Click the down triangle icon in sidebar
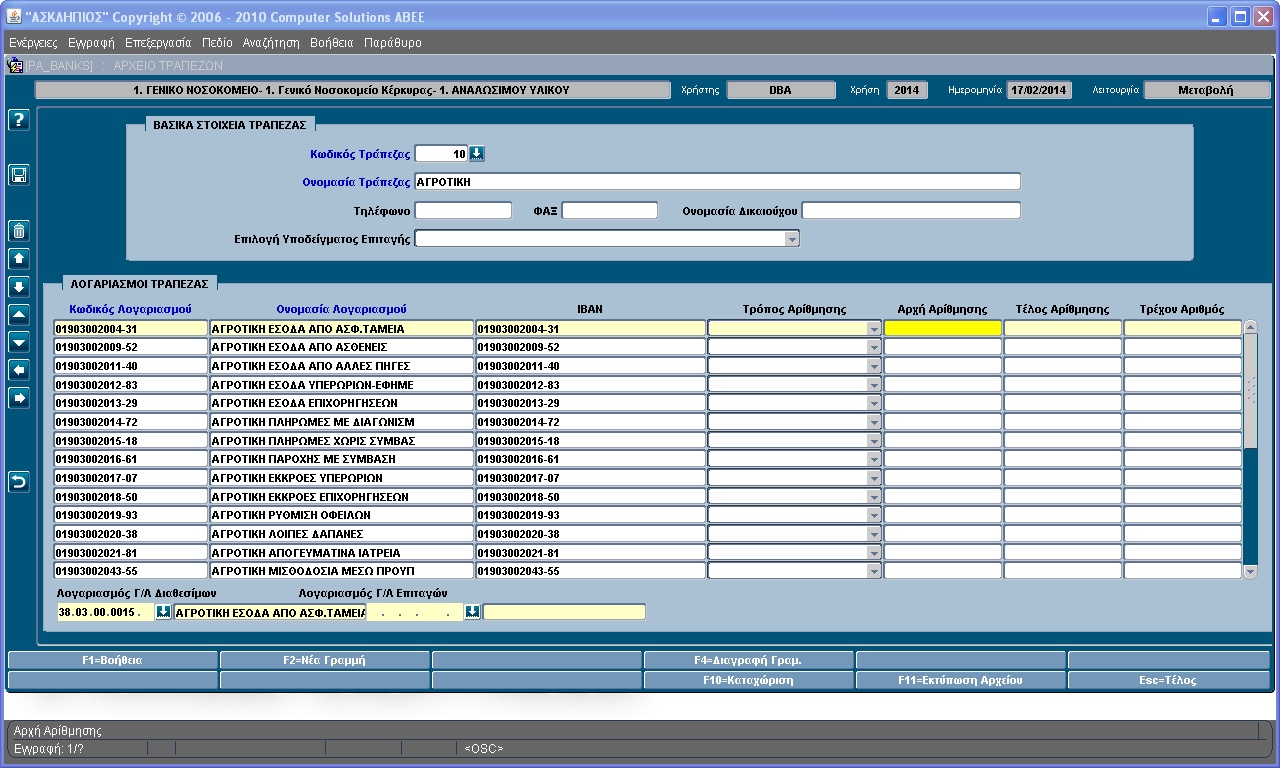 tap(19, 342)
